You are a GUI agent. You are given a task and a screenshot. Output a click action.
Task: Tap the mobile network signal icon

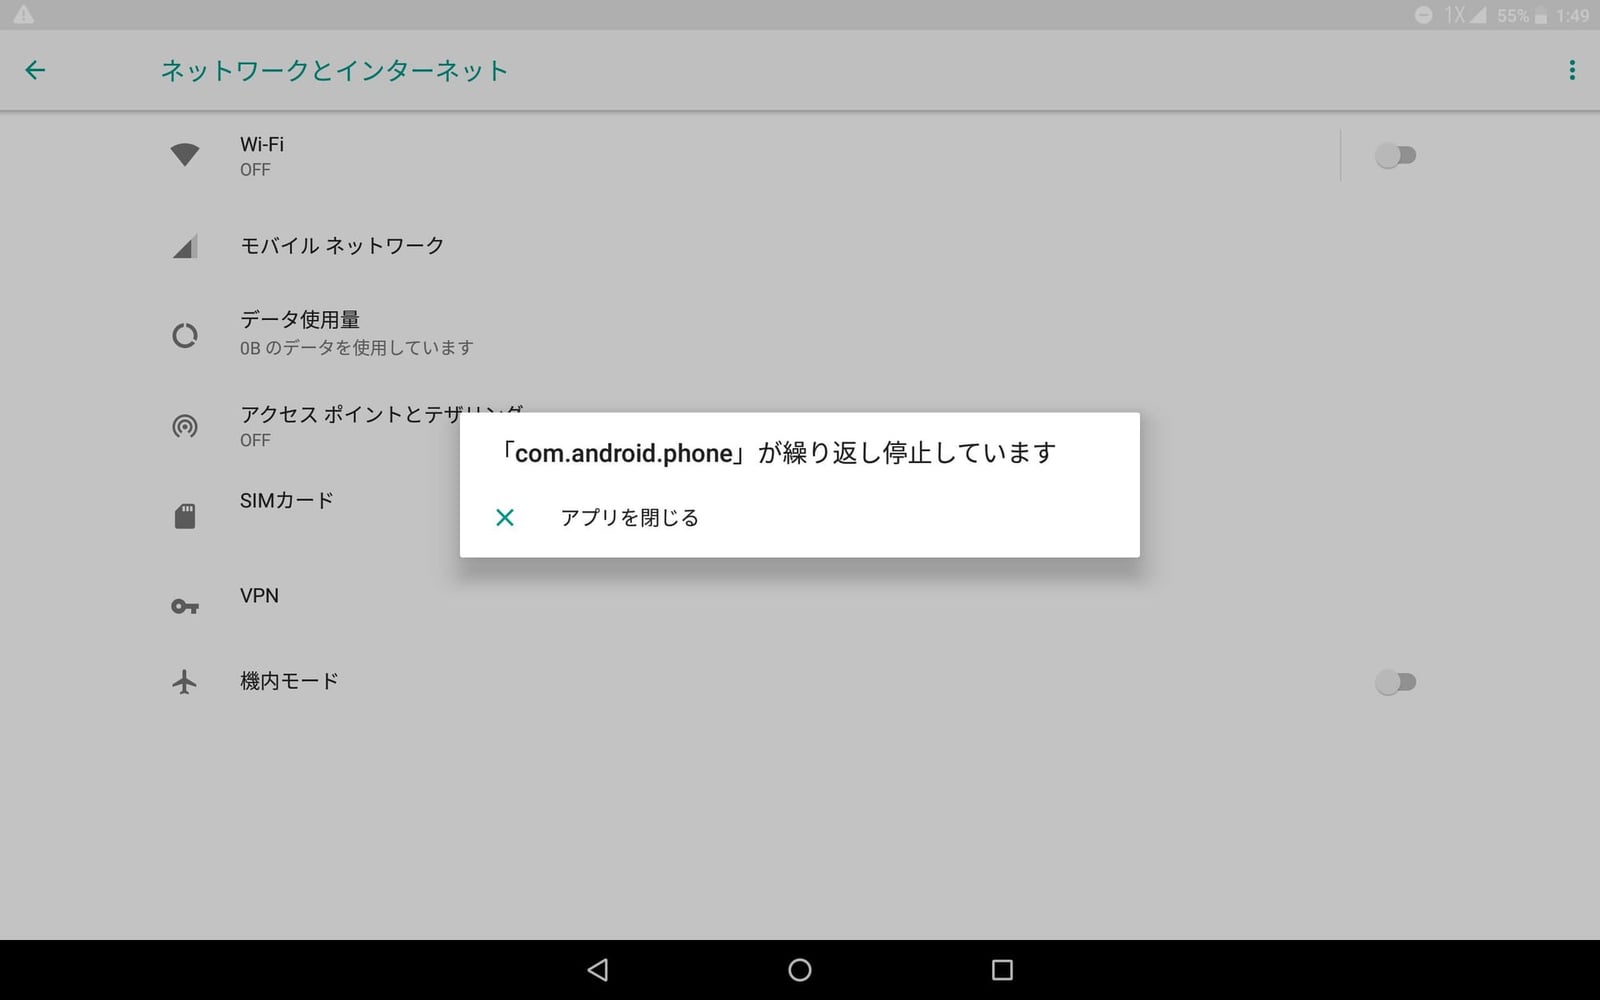pos(185,246)
